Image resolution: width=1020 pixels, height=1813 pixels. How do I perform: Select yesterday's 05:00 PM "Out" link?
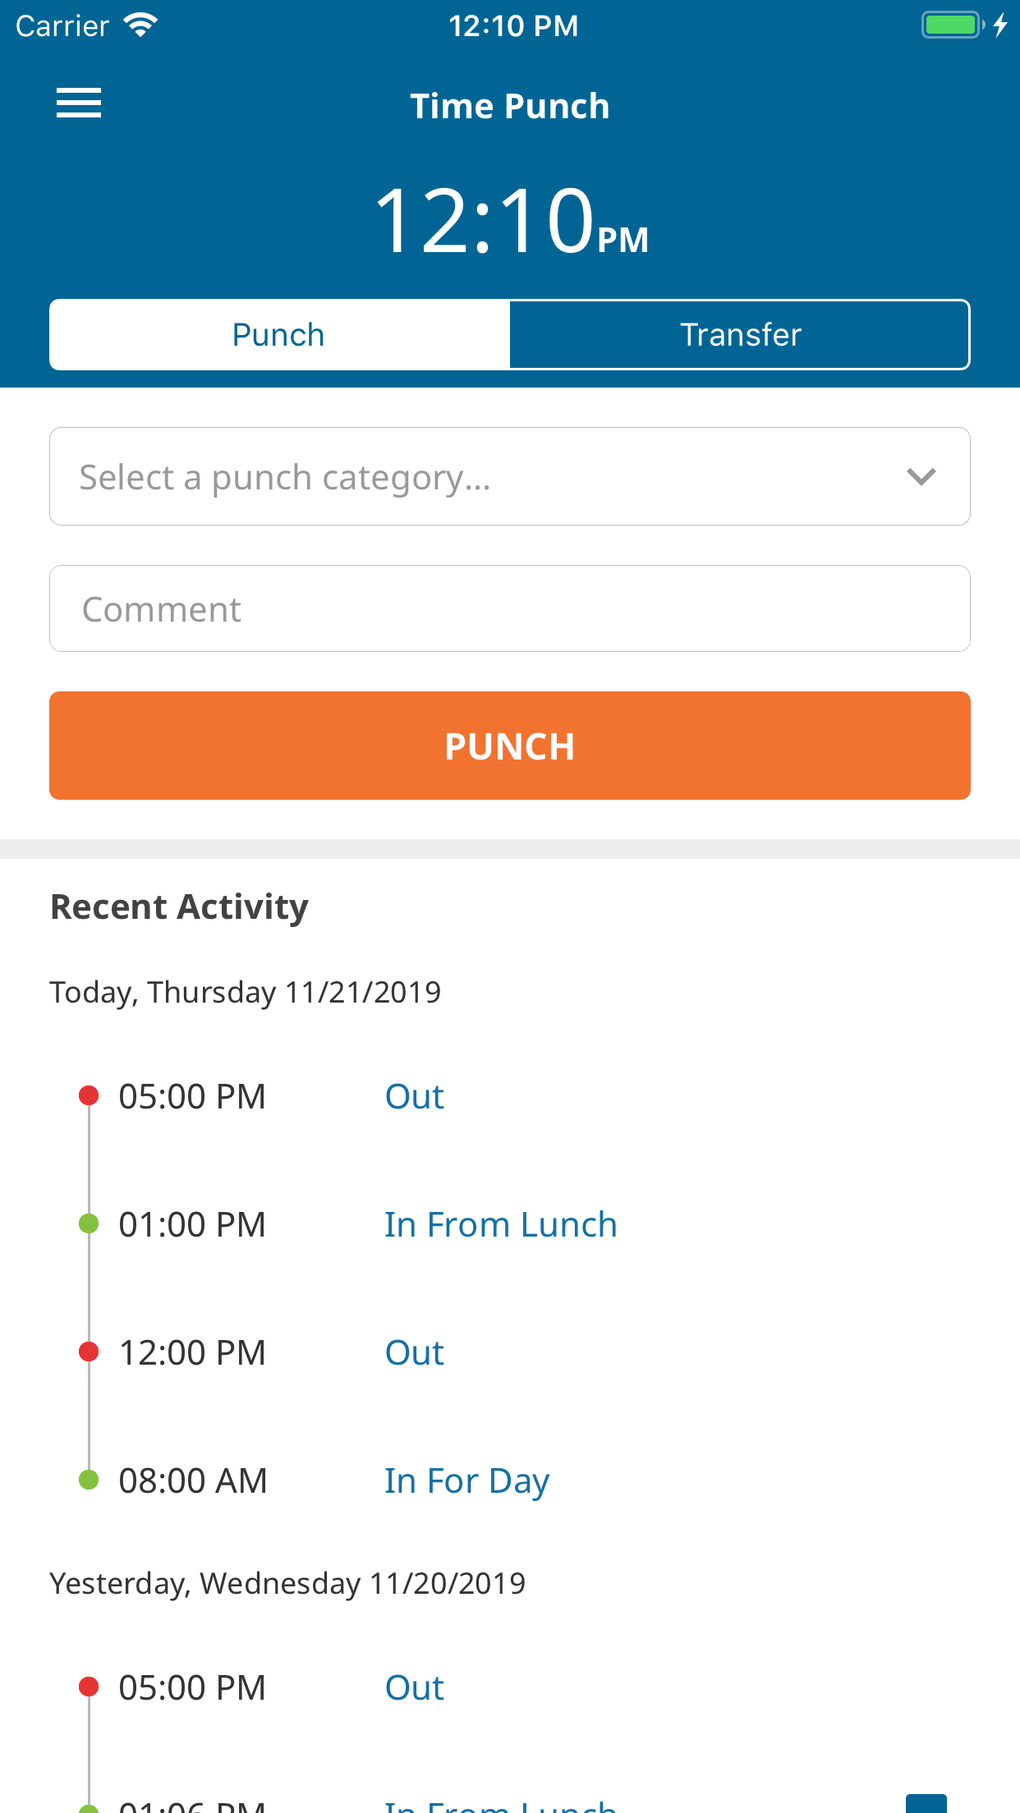[414, 1687]
